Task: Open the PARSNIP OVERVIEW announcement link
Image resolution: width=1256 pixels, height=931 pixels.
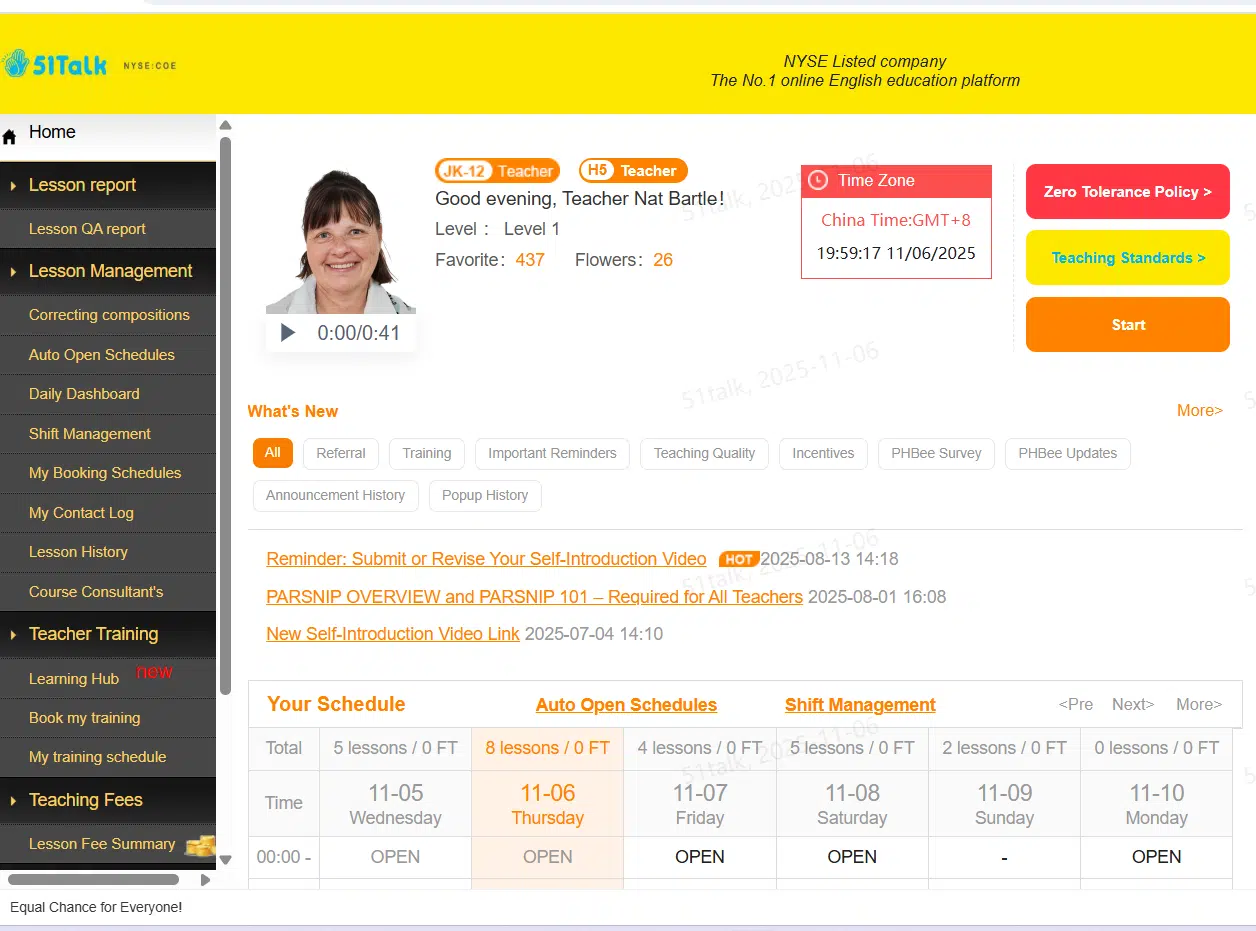Action: (x=534, y=597)
